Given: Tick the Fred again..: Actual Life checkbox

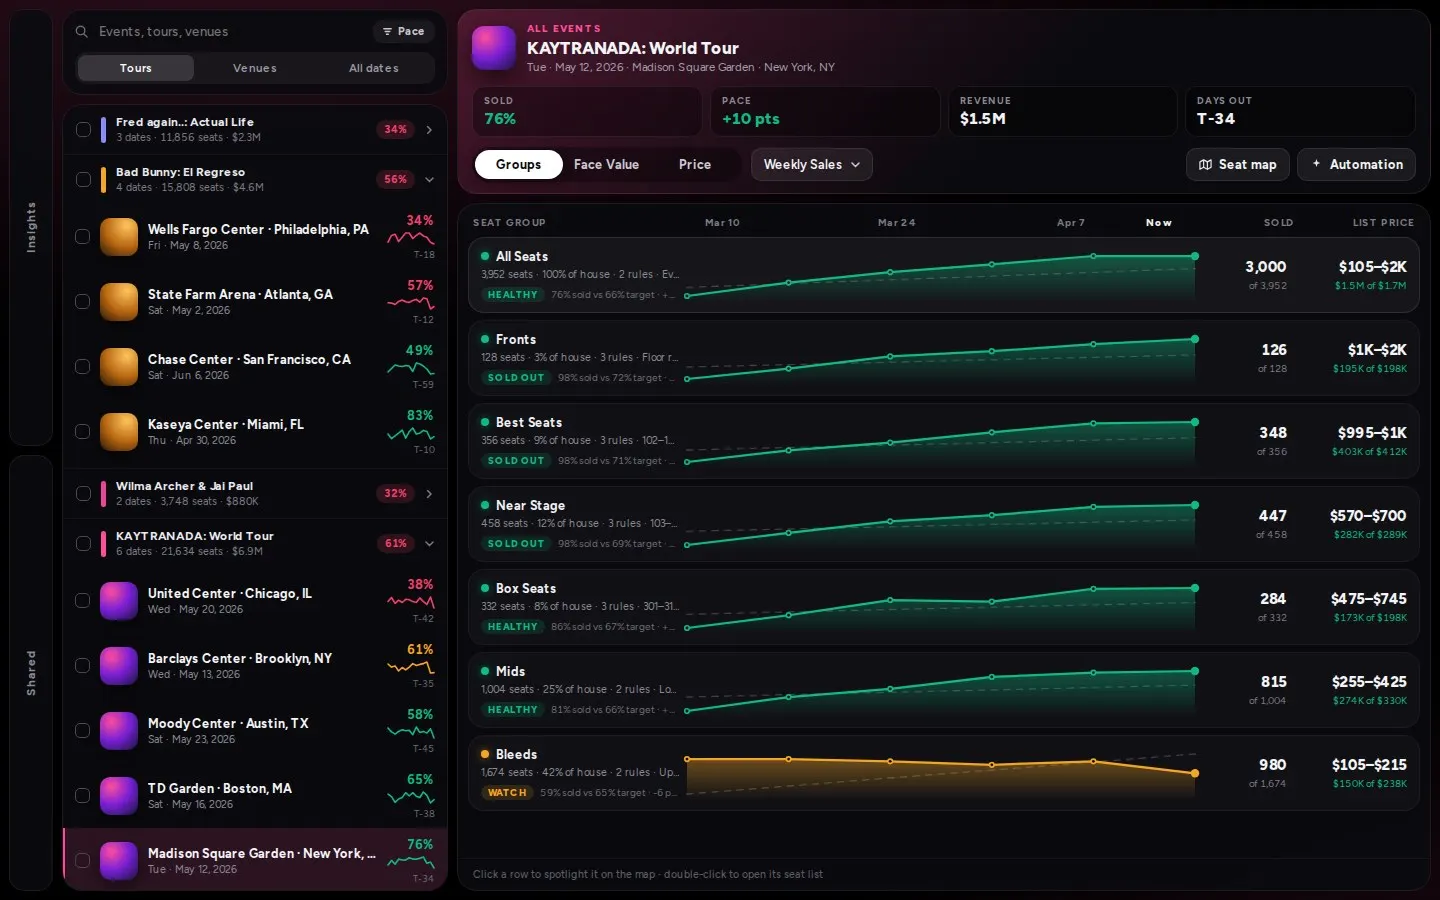Looking at the screenshot, I should coord(83,129).
